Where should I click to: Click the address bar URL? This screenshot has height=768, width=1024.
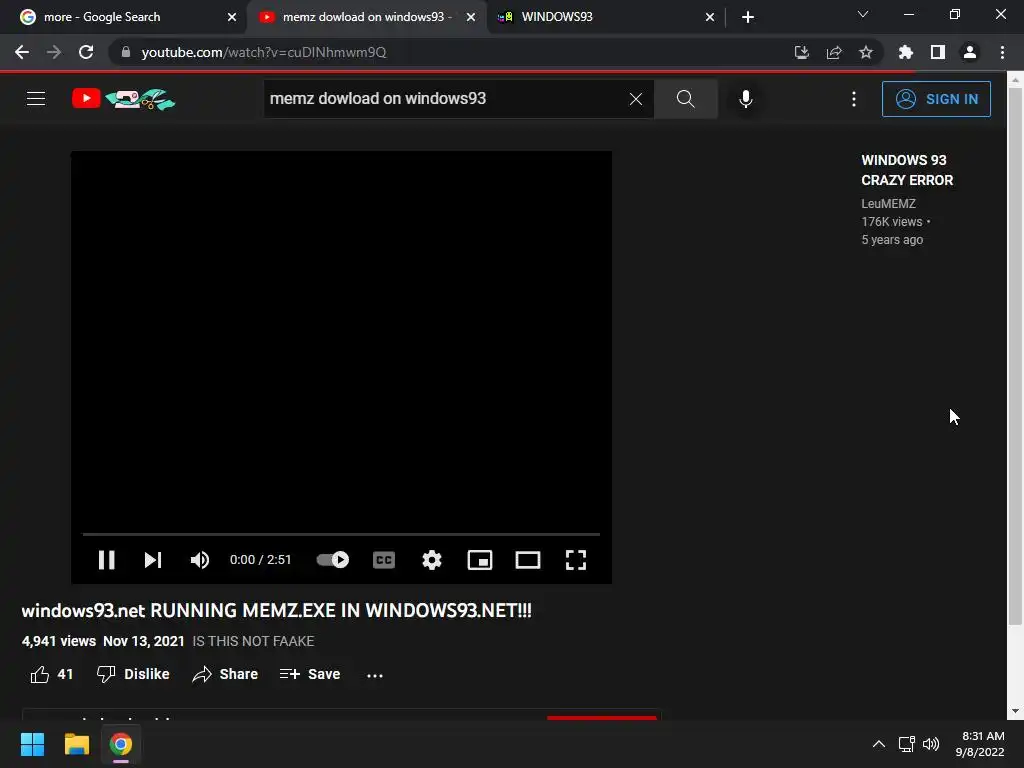[x=263, y=52]
